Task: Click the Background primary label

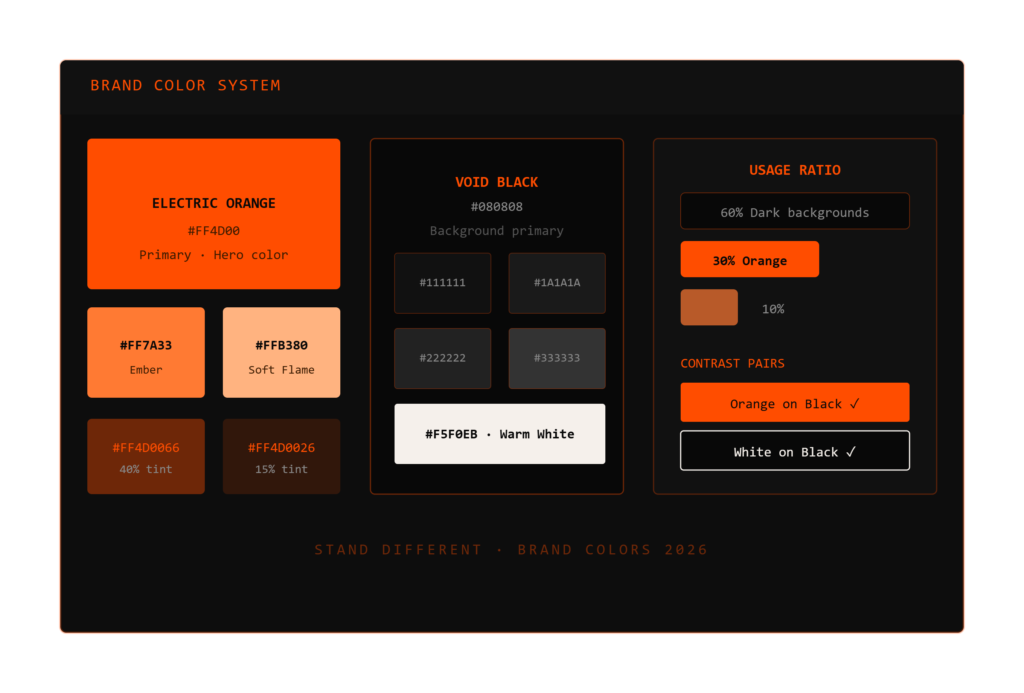Action: pos(497,231)
